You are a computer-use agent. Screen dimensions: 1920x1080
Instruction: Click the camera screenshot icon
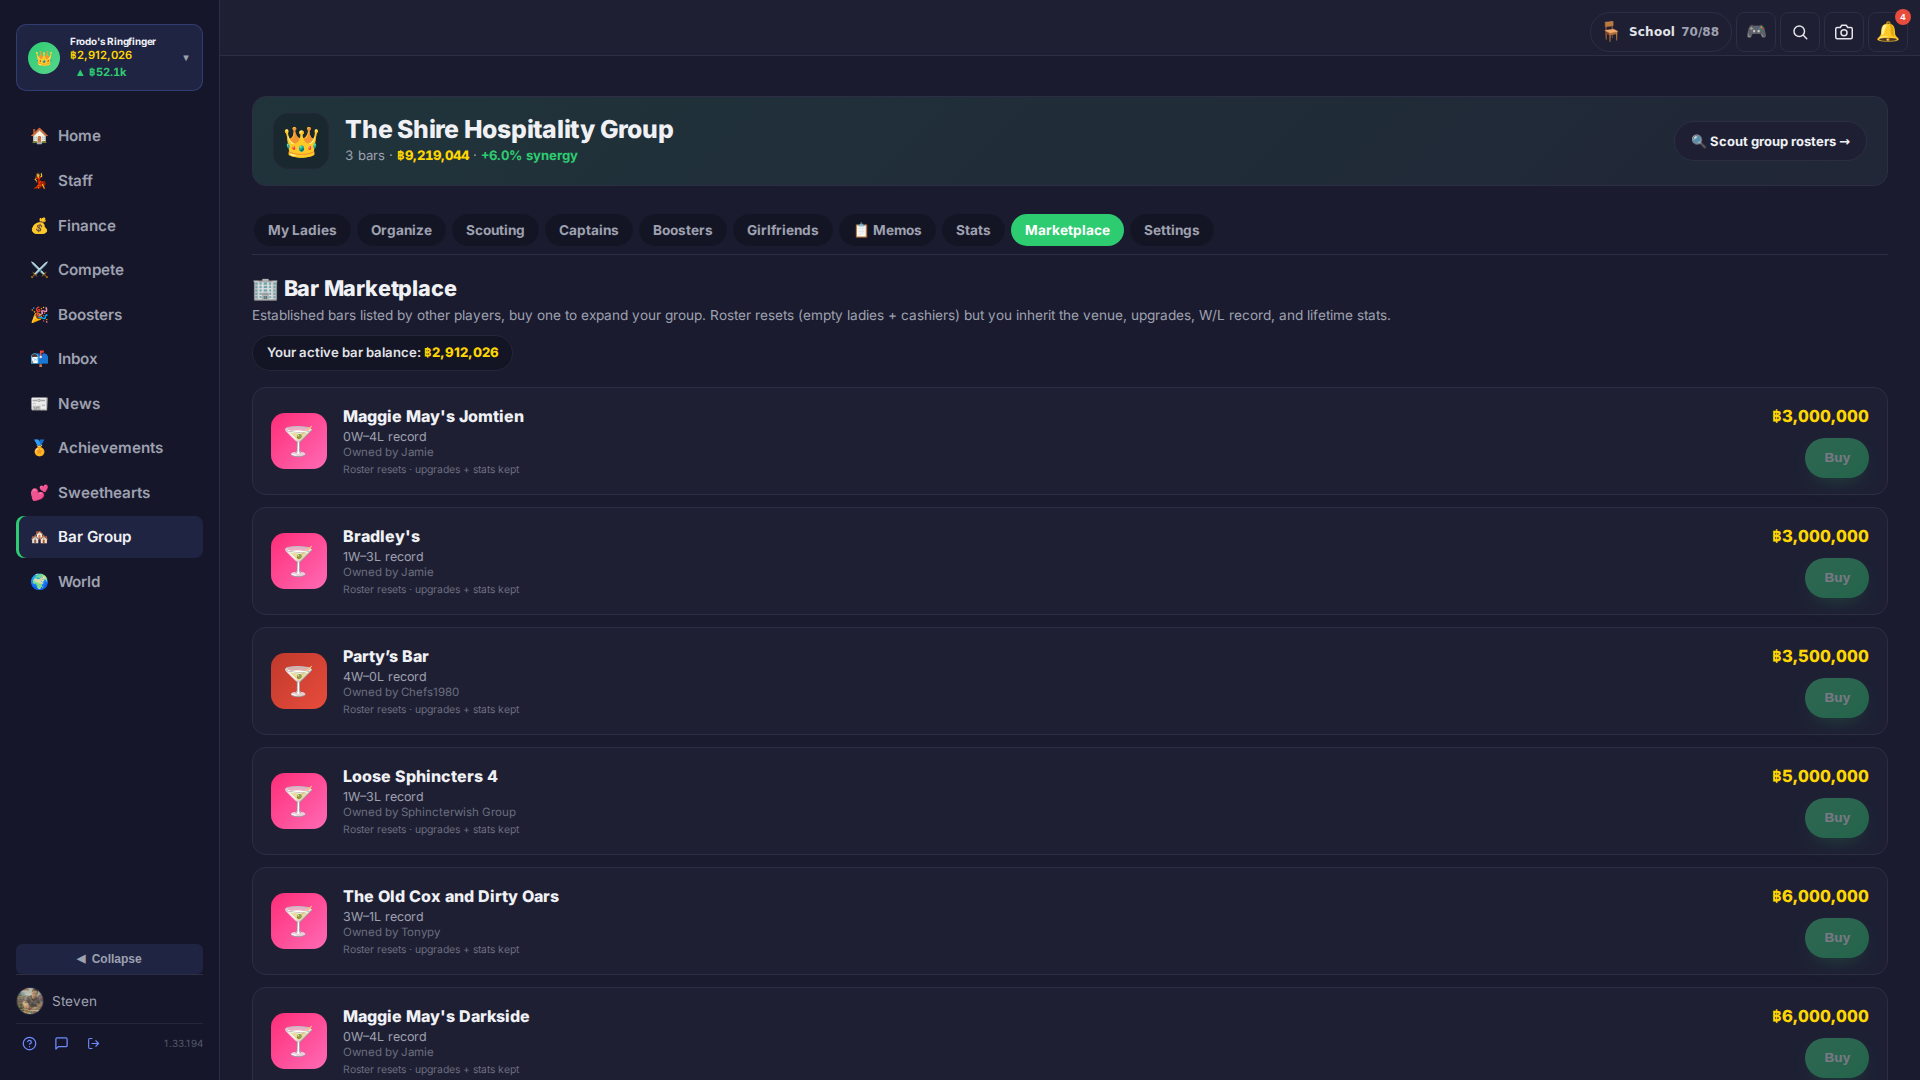click(1844, 32)
